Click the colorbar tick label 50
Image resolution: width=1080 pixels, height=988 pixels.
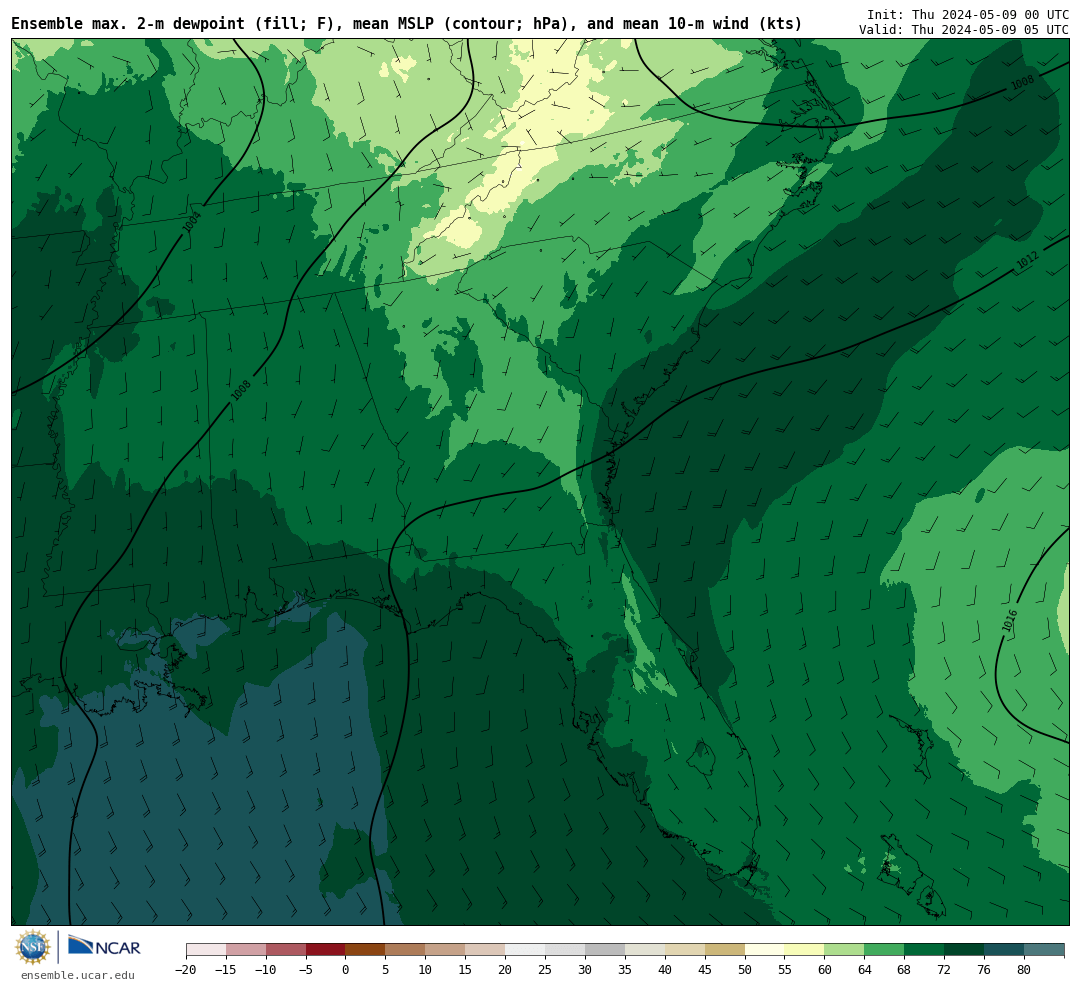[745, 970]
